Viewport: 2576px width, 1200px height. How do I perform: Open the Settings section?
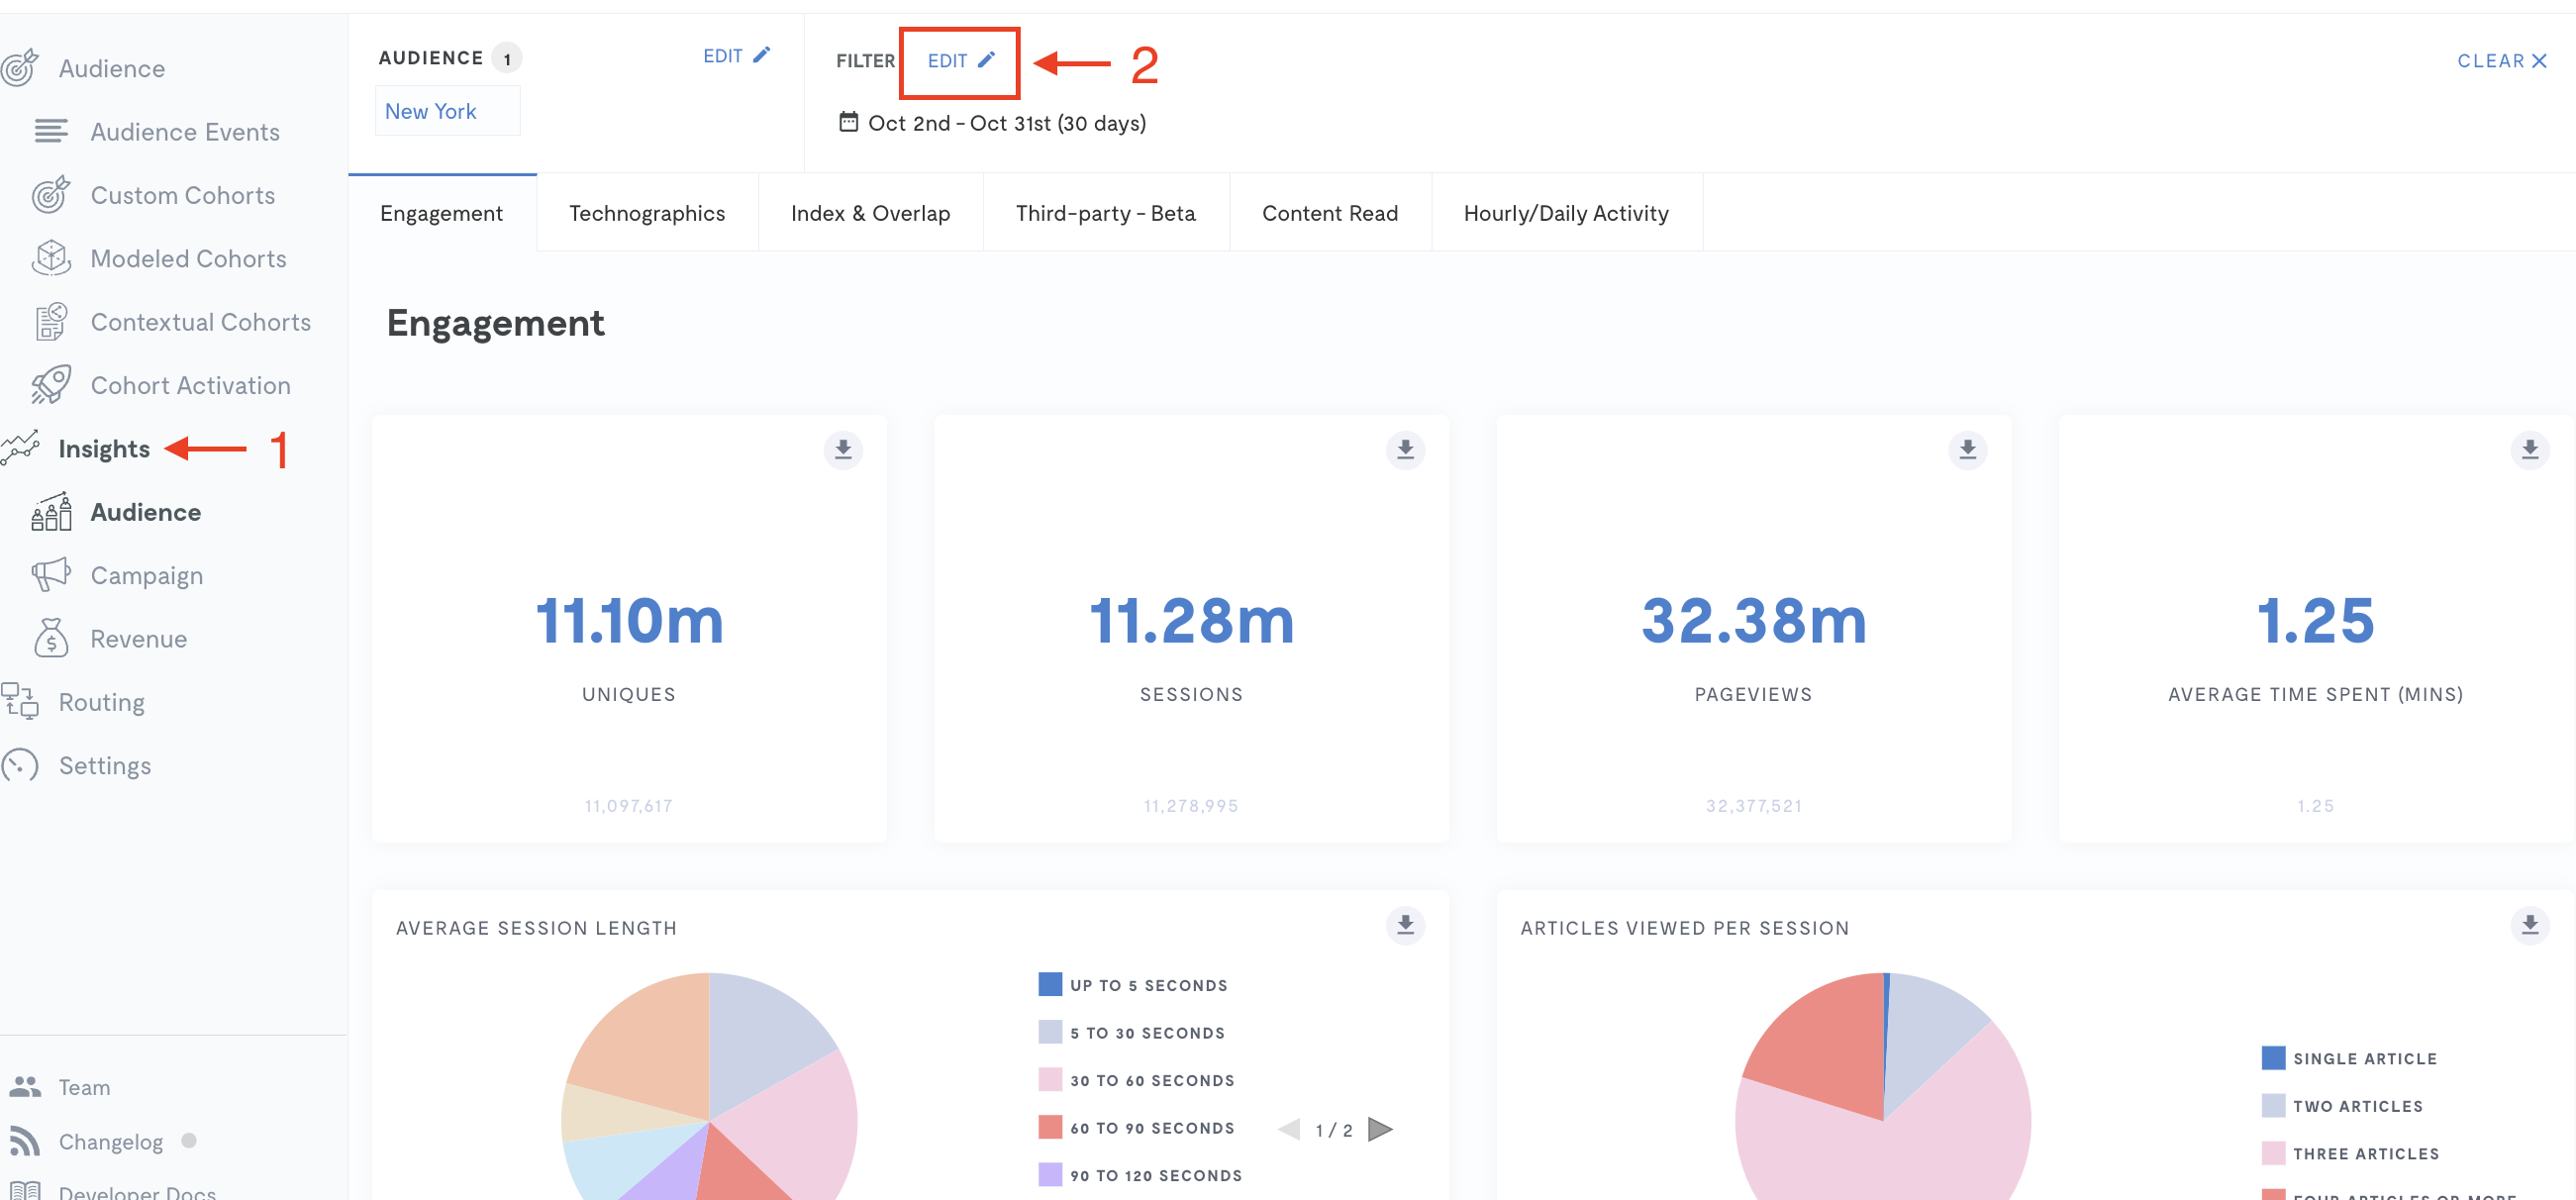click(x=105, y=766)
